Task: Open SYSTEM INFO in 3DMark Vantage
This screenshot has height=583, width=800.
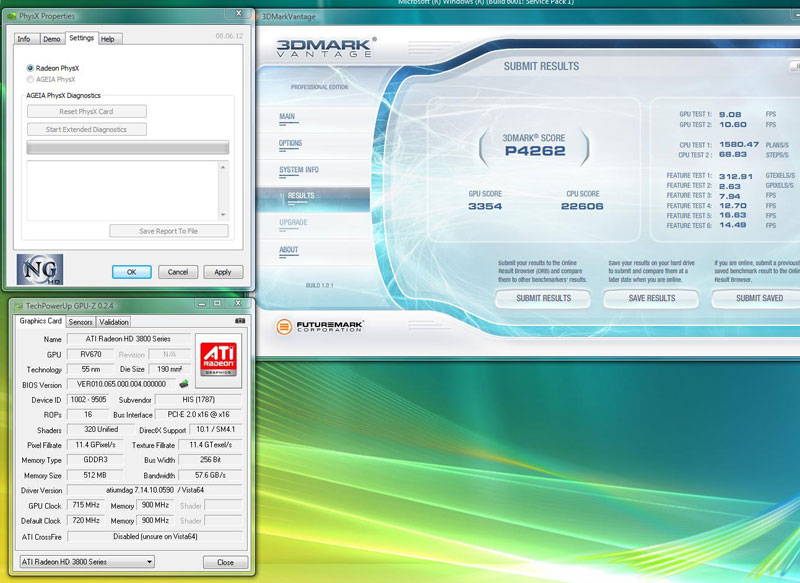Action: 299,170
